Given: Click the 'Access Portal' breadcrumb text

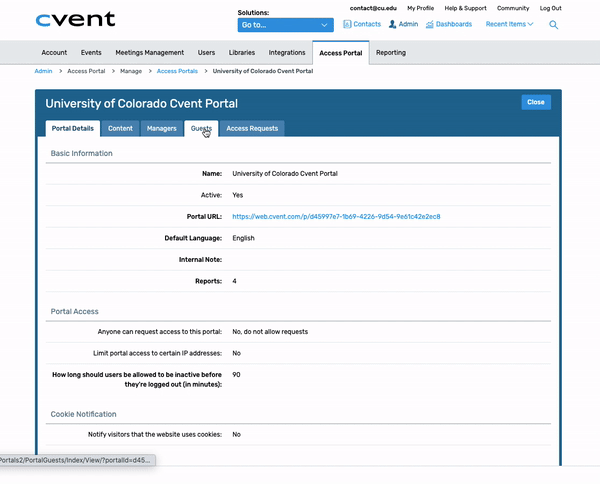Looking at the screenshot, I should pos(86,71).
